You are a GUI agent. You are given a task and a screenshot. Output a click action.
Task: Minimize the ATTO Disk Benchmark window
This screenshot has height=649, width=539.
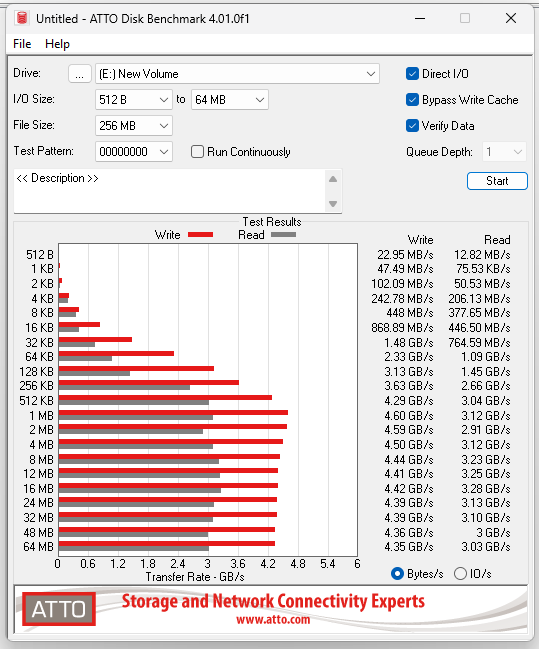(x=420, y=18)
